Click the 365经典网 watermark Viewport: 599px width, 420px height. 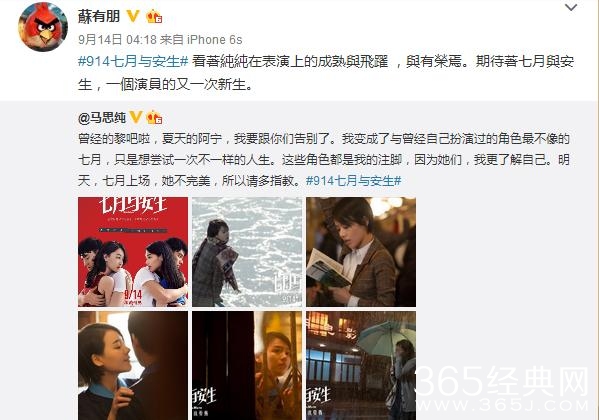502,389
